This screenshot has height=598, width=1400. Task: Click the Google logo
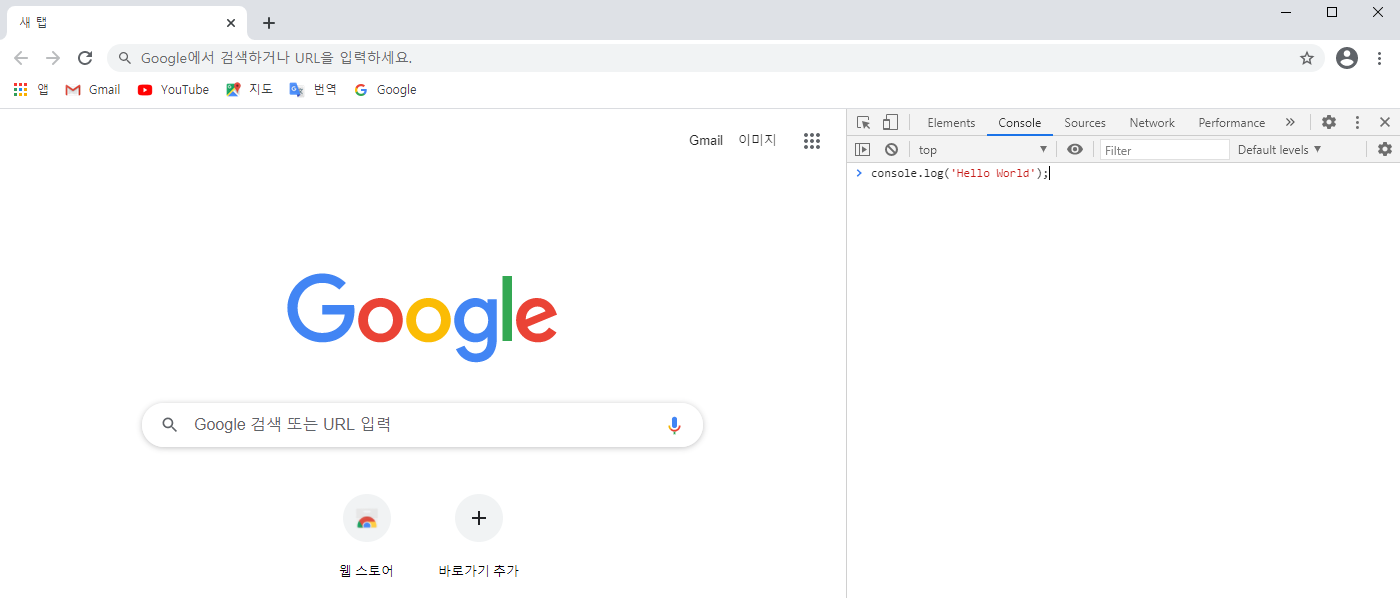click(x=422, y=316)
